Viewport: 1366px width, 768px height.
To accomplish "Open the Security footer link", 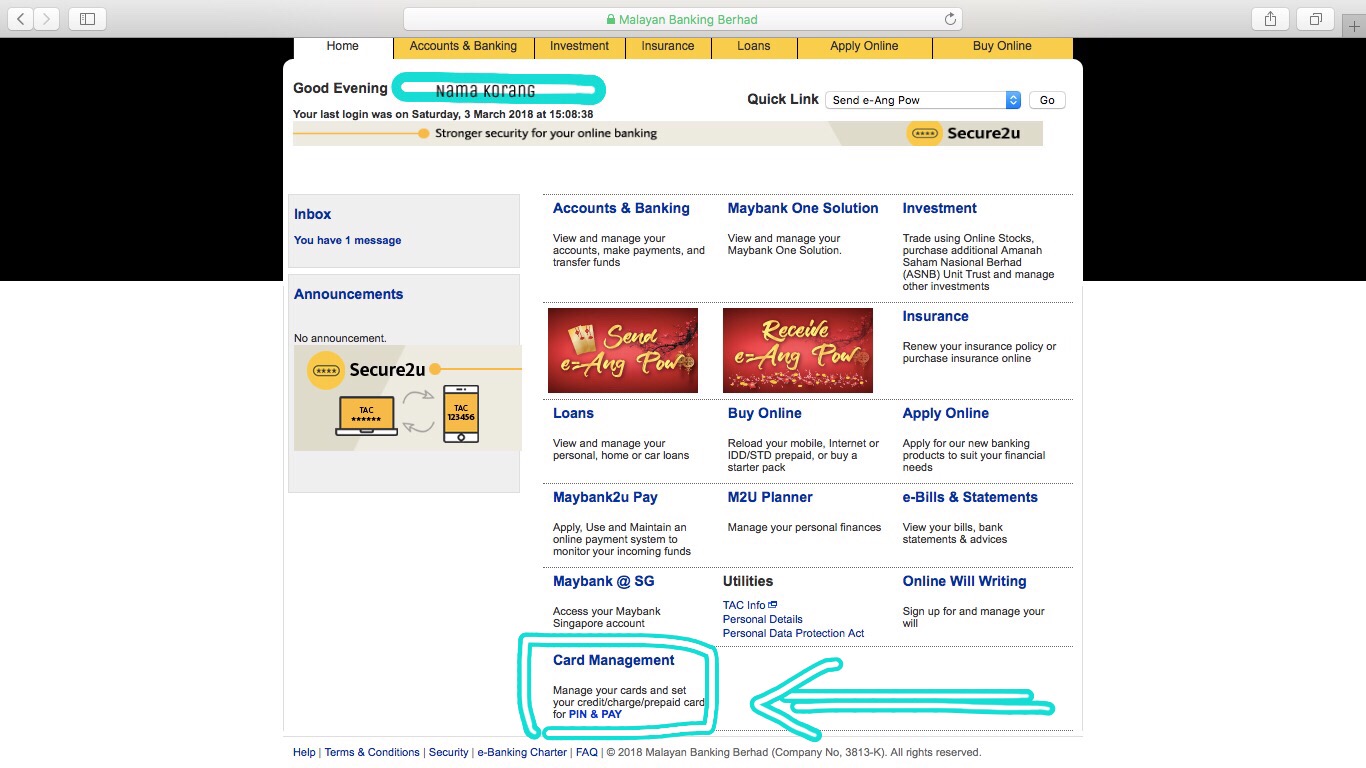I will click(448, 752).
